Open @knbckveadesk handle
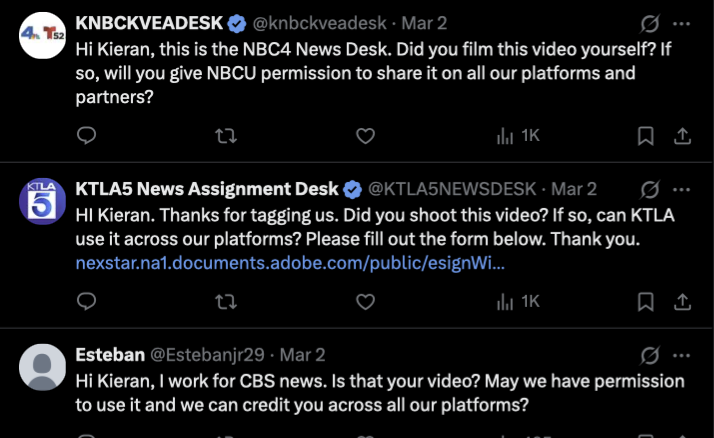The height and width of the screenshot is (438, 714). point(319,23)
